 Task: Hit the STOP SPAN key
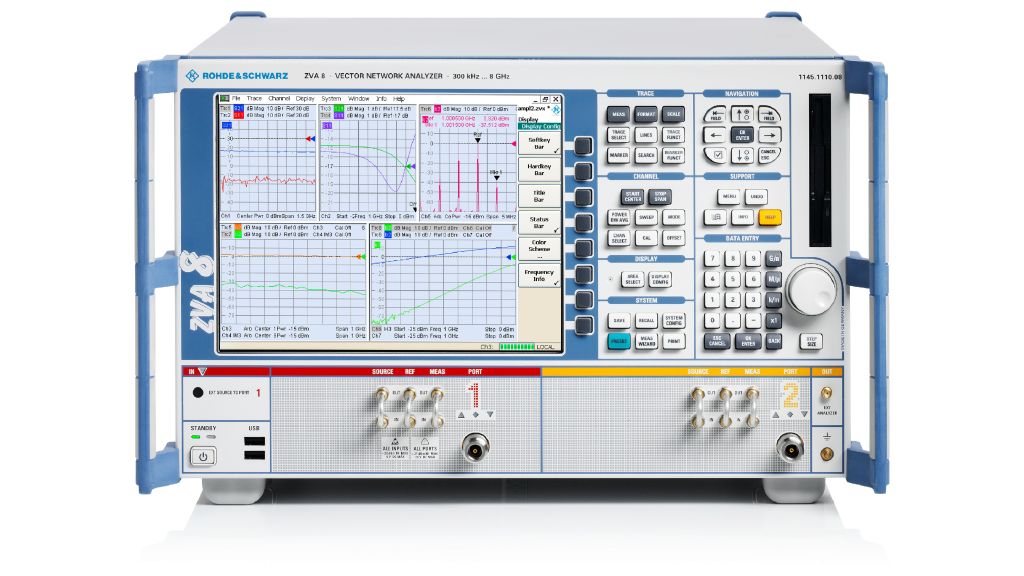(660, 197)
